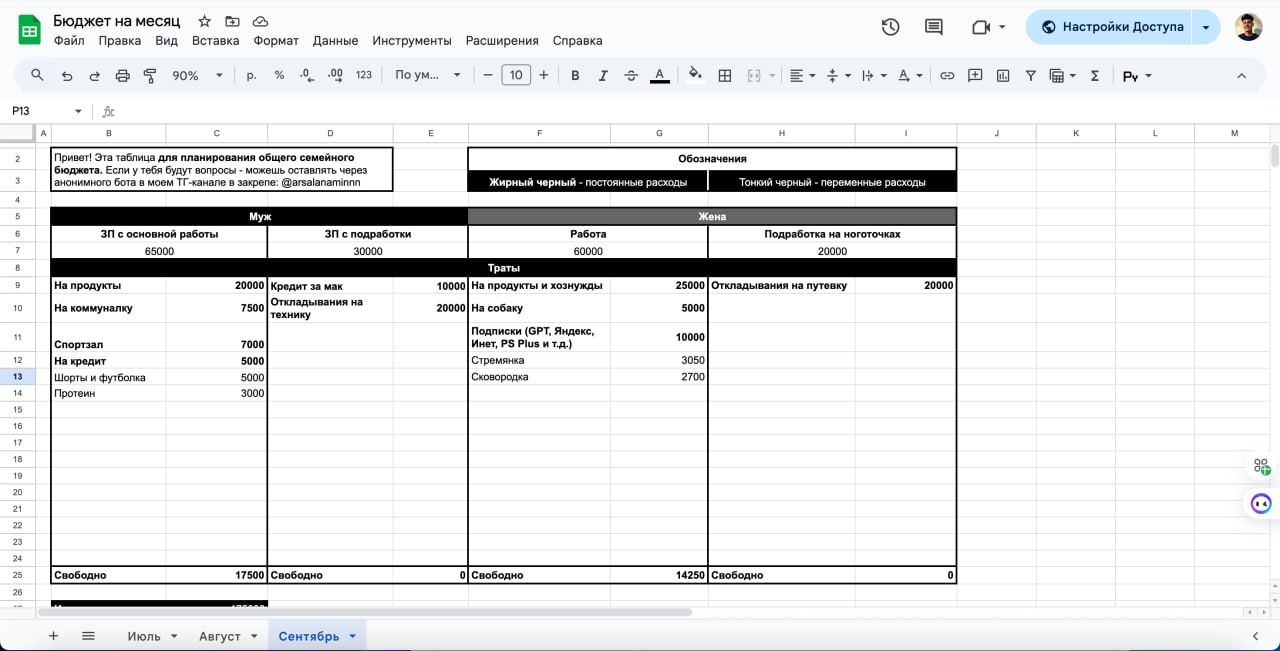Strike through the selected text
The width and height of the screenshot is (1280, 651).
tap(631, 75)
